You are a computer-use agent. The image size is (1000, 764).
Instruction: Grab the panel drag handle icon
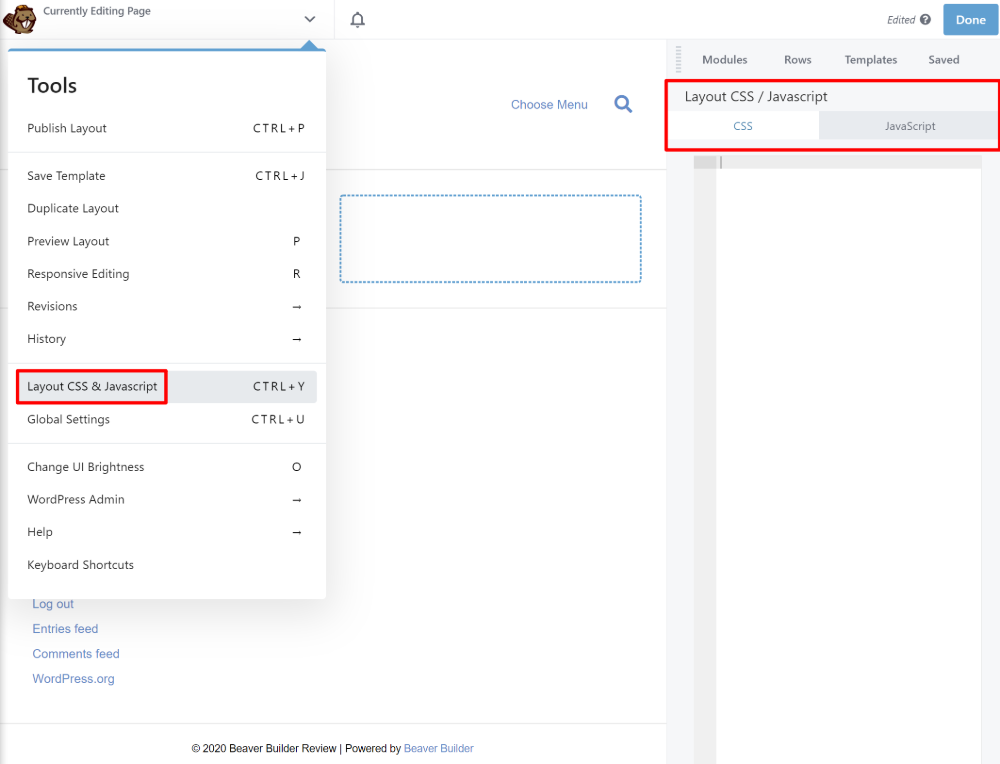point(678,59)
